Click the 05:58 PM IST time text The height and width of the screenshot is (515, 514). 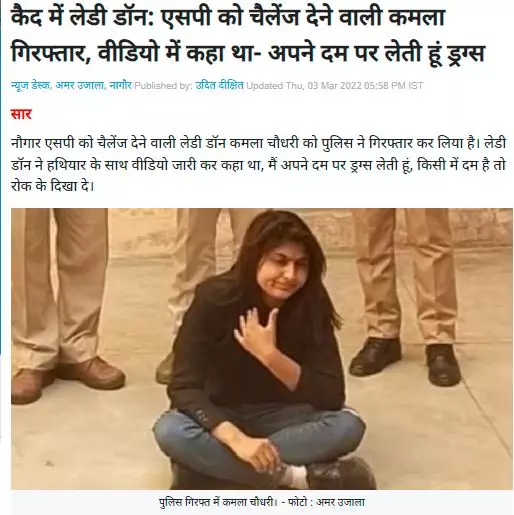click(x=393, y=86)
